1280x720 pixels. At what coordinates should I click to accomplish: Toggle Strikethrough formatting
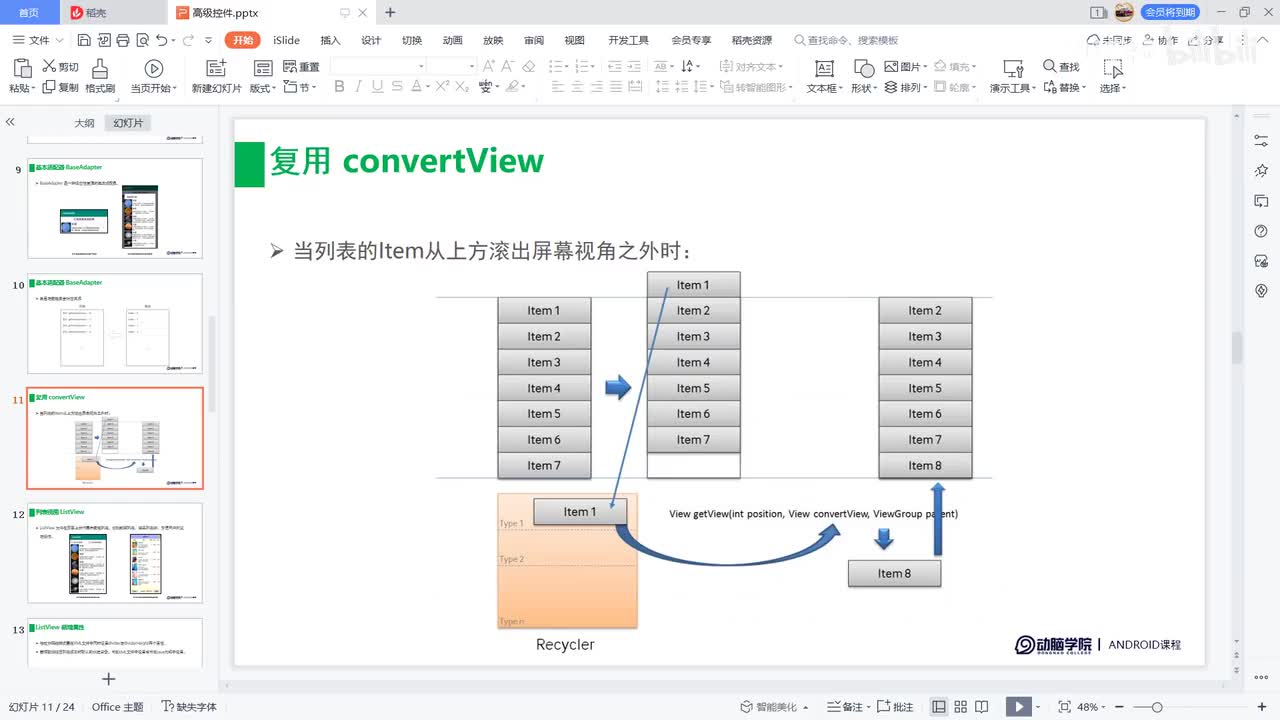pyautogui.click(x=397, y=87)
